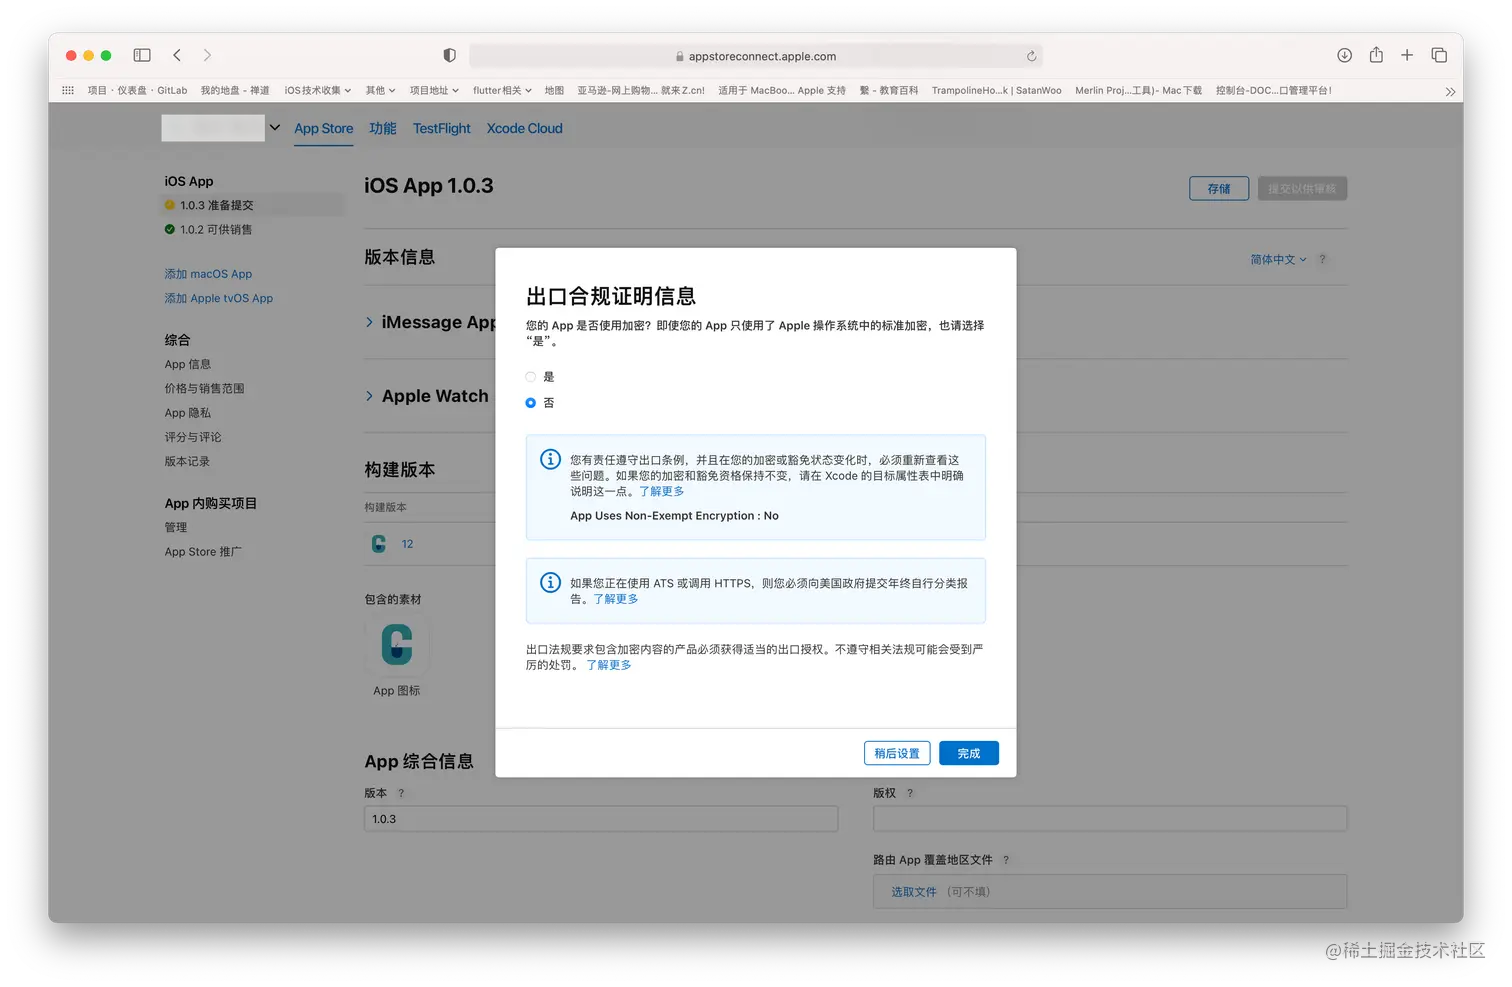Click the info icon beside ATS notice
This screenshot has width=1512, height=987.
tap(550, 582)
